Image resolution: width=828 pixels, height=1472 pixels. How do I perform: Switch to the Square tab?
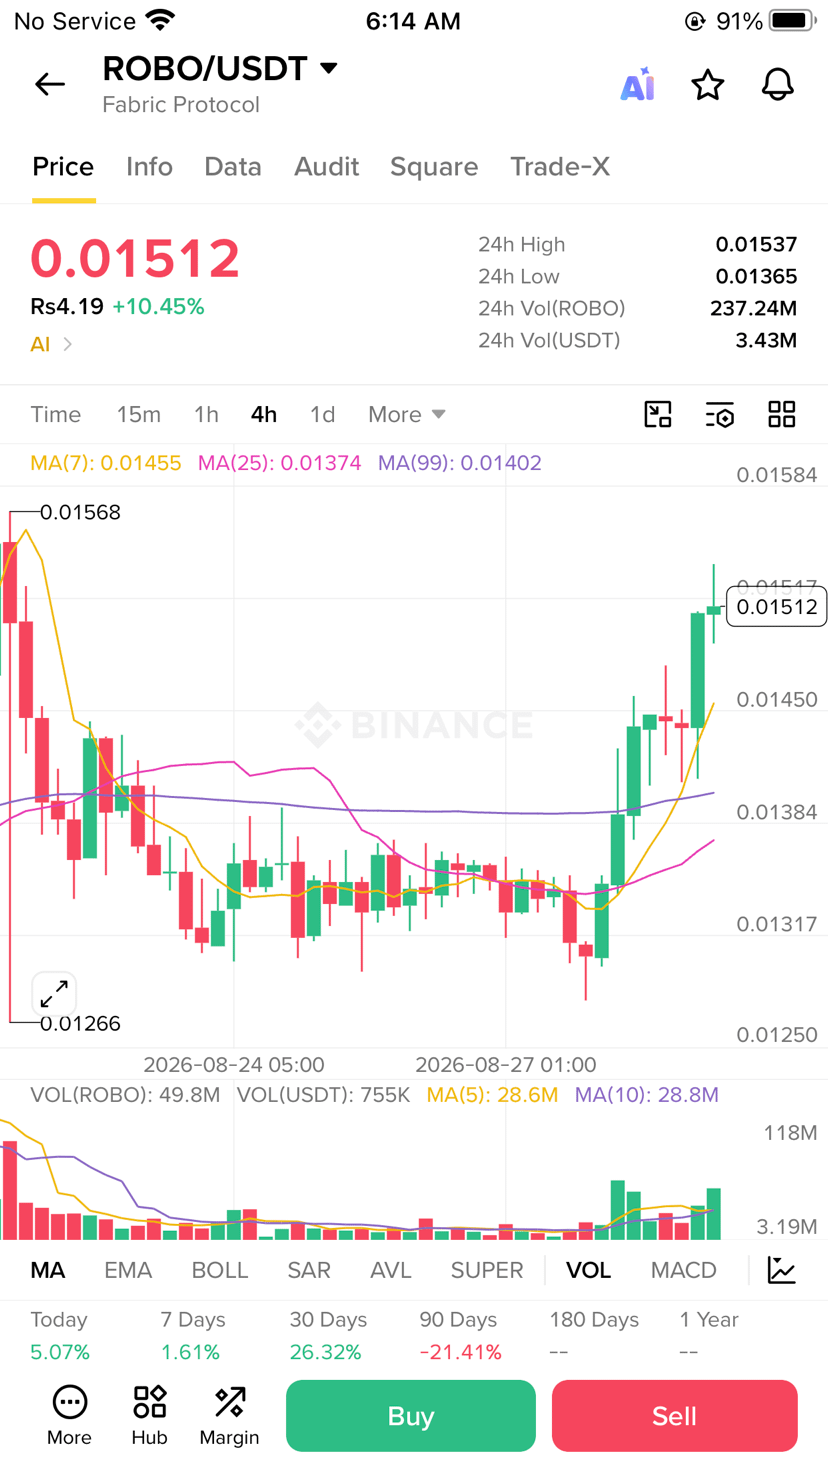[x=434, y=167]
